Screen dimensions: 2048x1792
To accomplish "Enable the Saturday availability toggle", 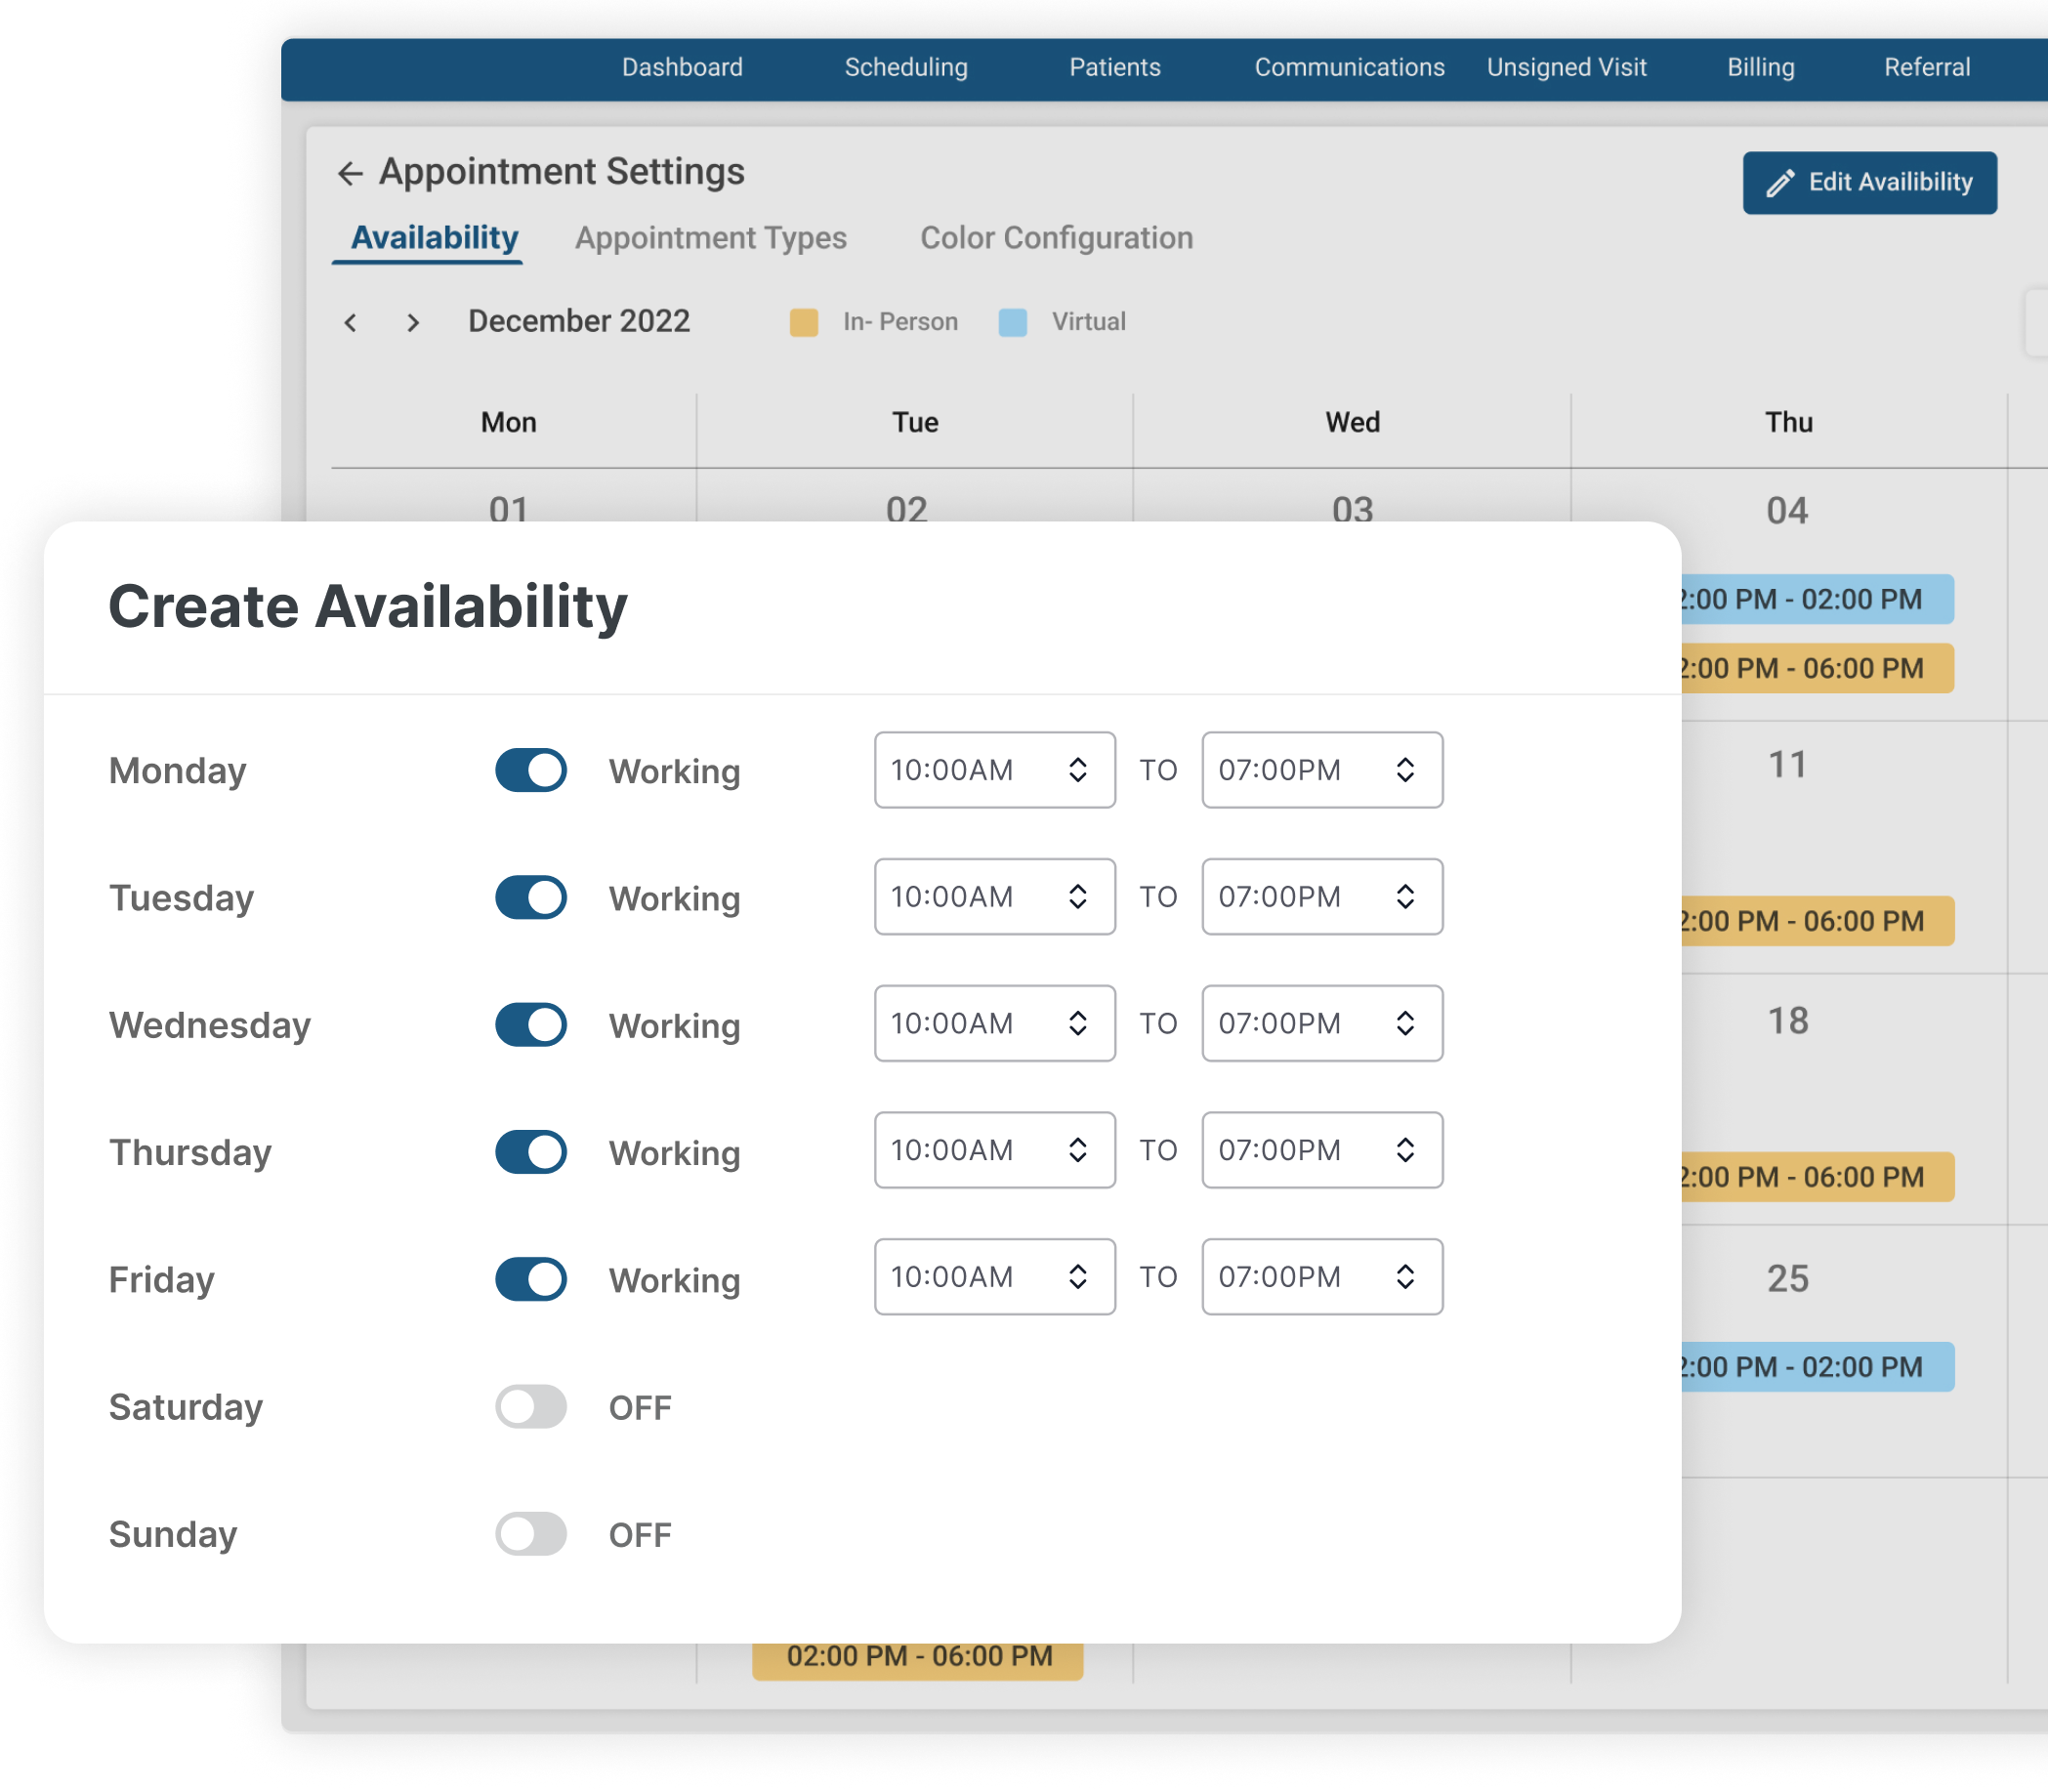I will (531, 1407).
